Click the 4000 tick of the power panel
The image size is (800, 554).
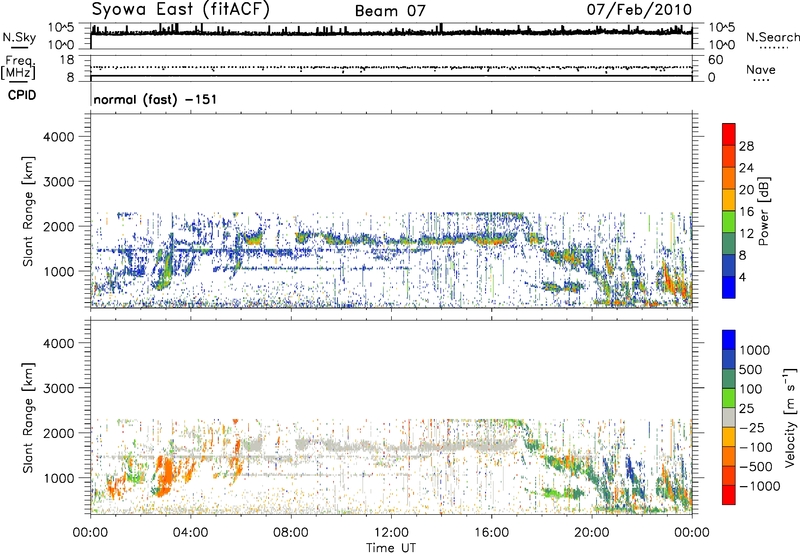coord(59,137)
